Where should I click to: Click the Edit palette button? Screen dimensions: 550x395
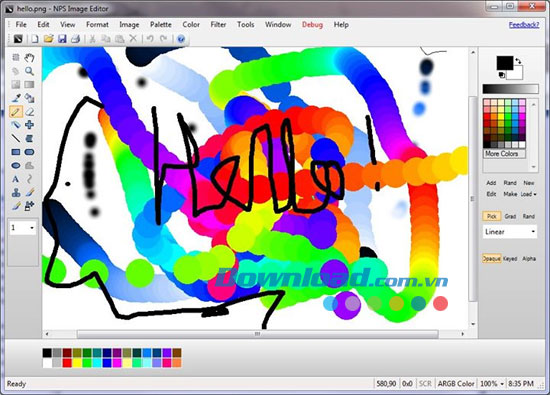click(491, 194)
